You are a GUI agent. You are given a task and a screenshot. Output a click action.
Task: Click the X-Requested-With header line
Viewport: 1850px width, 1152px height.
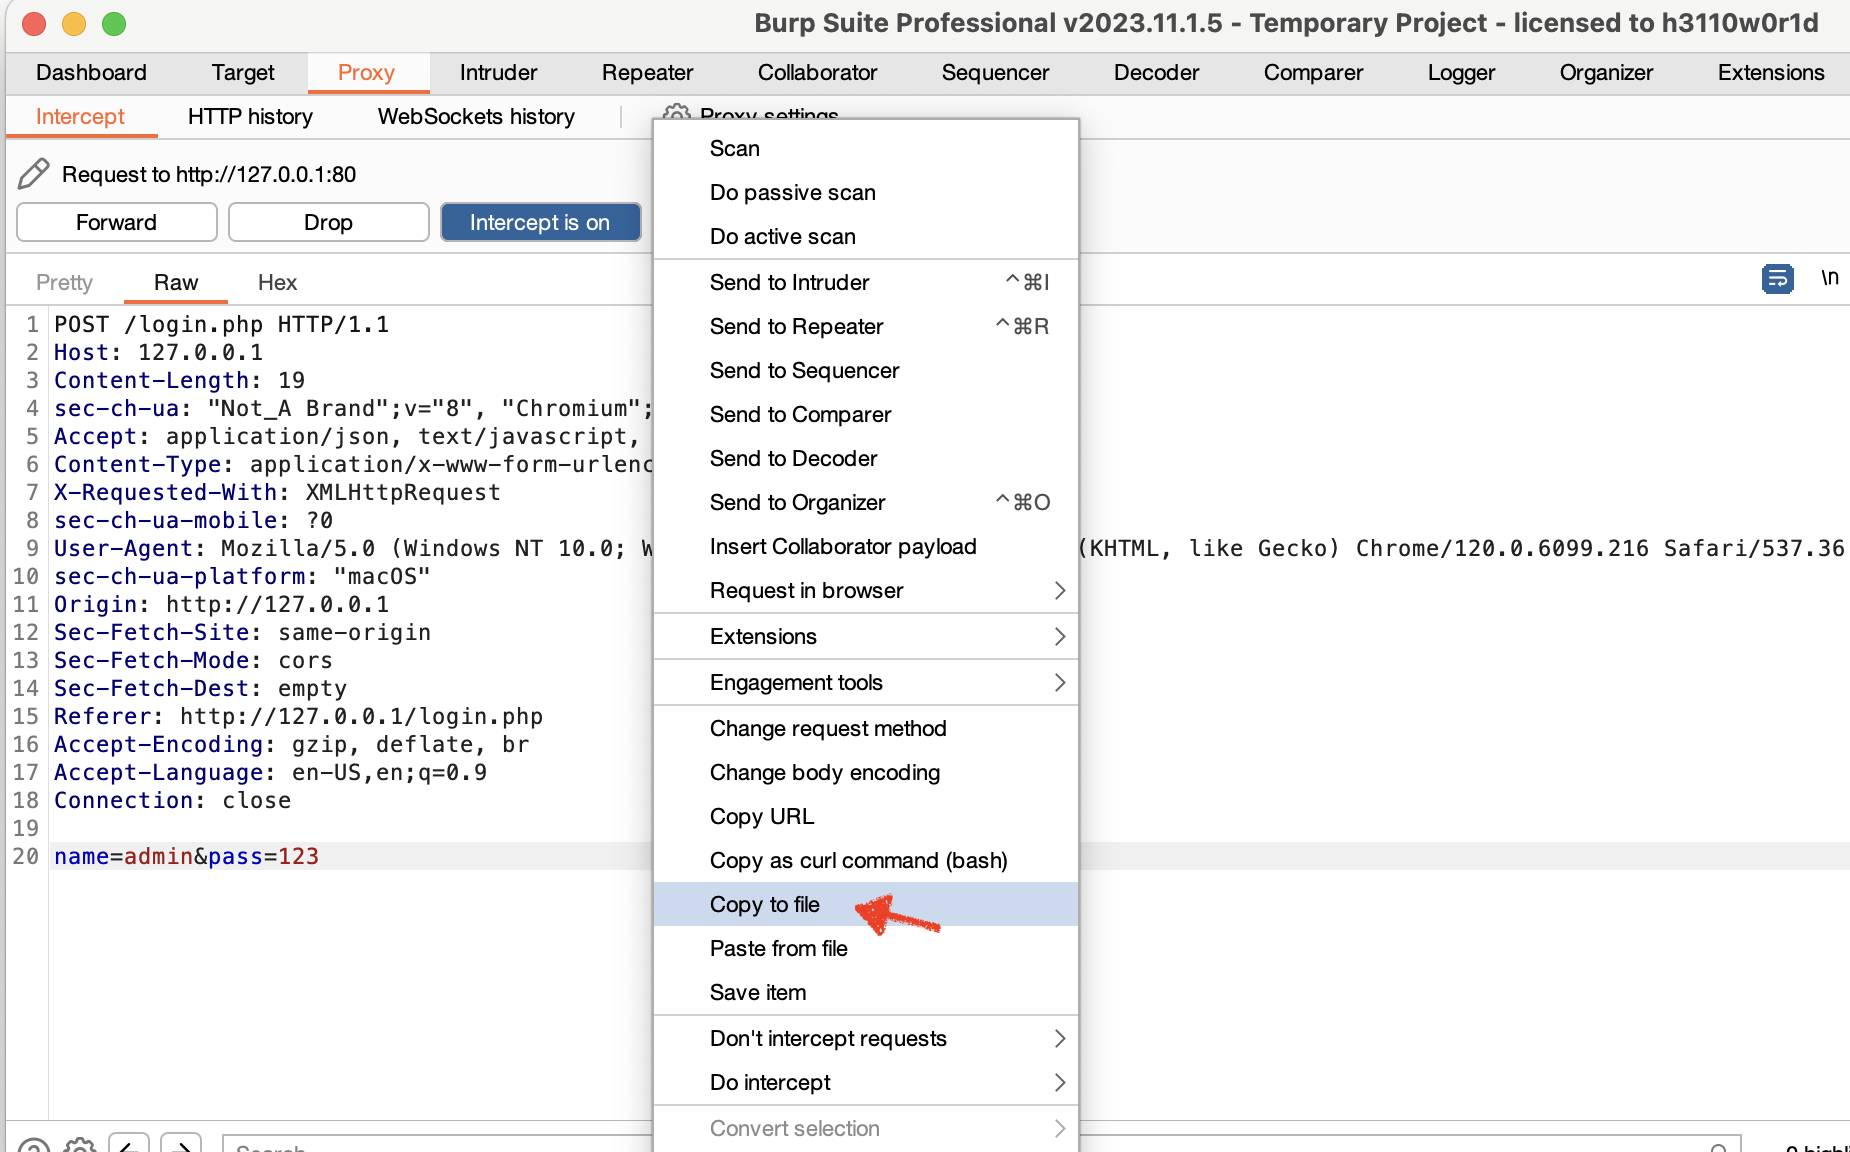(x=277, y=492)
